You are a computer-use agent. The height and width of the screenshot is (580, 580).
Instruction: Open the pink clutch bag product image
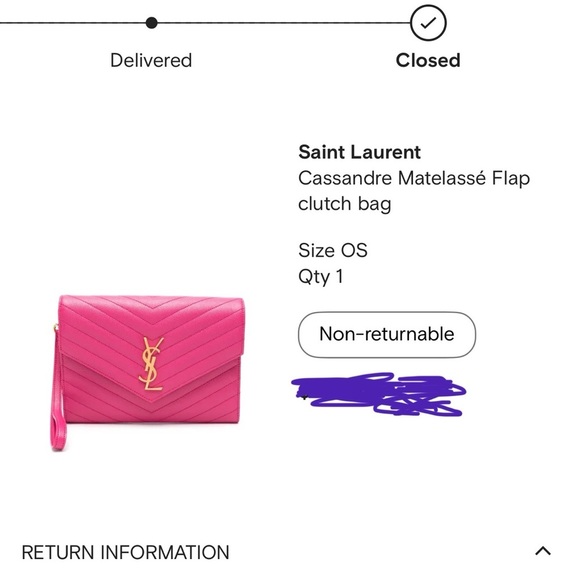[x=147, y=372]
